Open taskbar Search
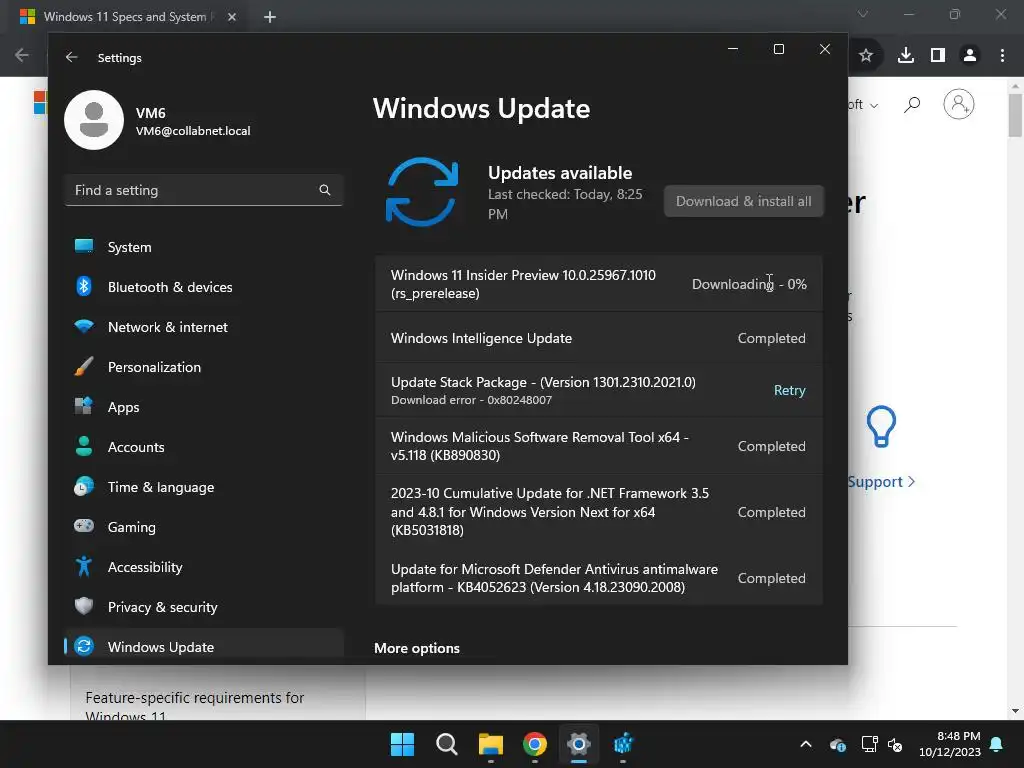1024x768 pixels. [447, 744]
